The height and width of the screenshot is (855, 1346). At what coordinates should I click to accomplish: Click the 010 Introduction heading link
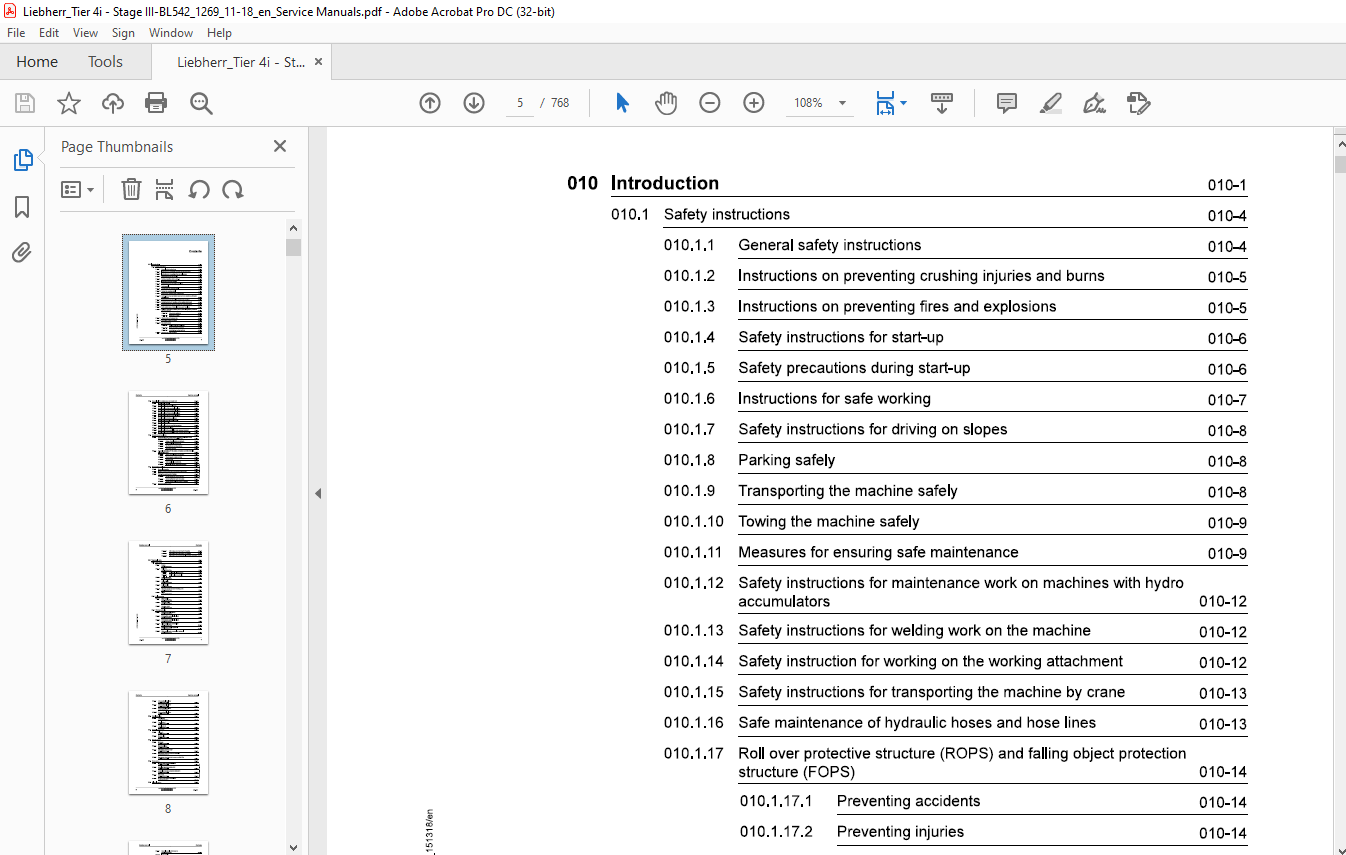pos(643,183)
